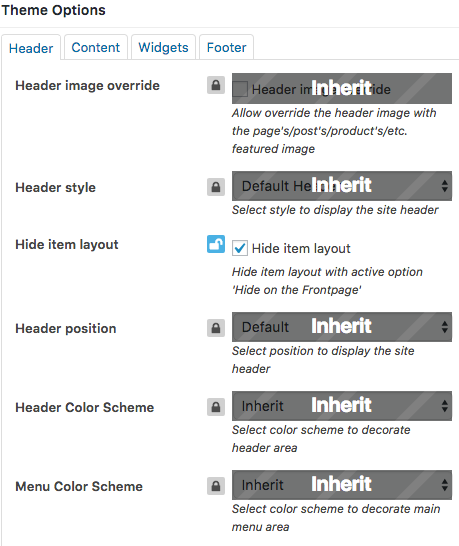
Task: Select the Header tab
Action: tap(31, 48)
